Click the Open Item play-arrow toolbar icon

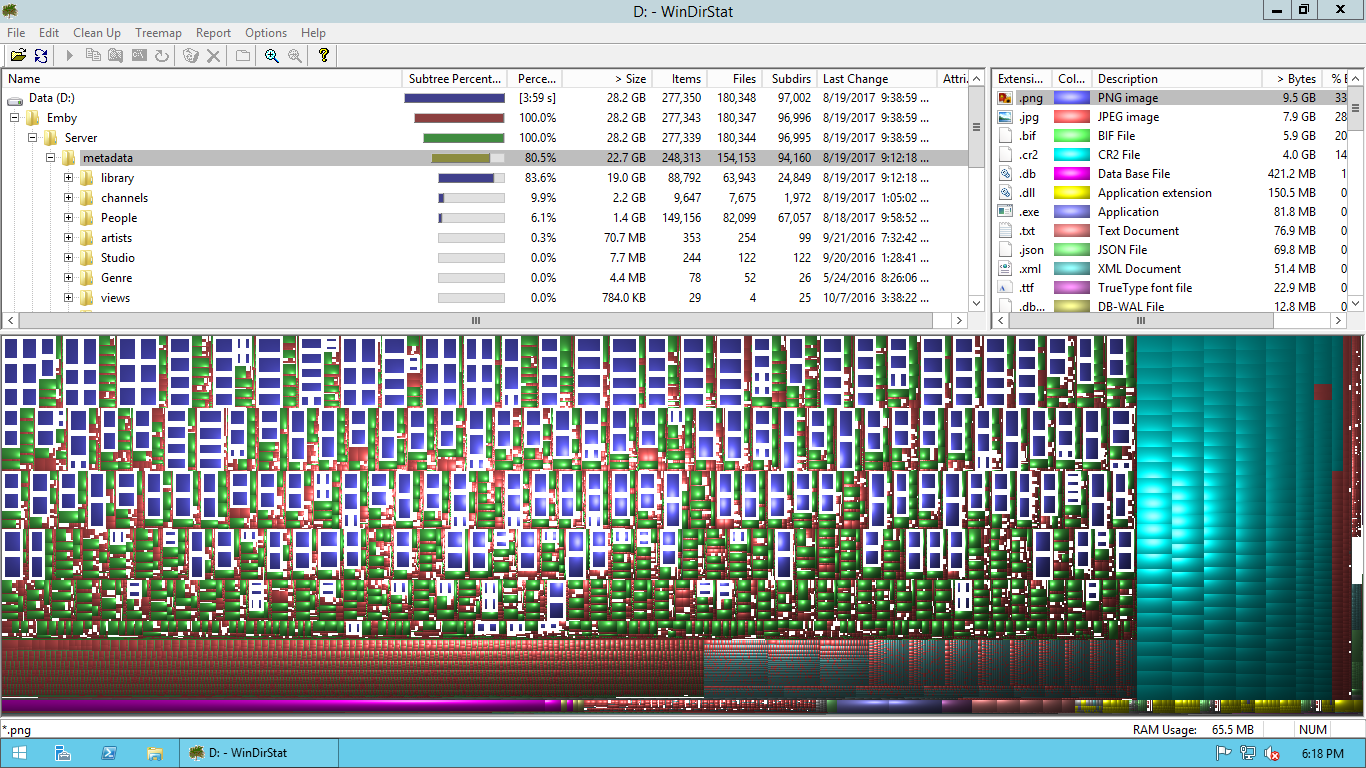[70, 56]
